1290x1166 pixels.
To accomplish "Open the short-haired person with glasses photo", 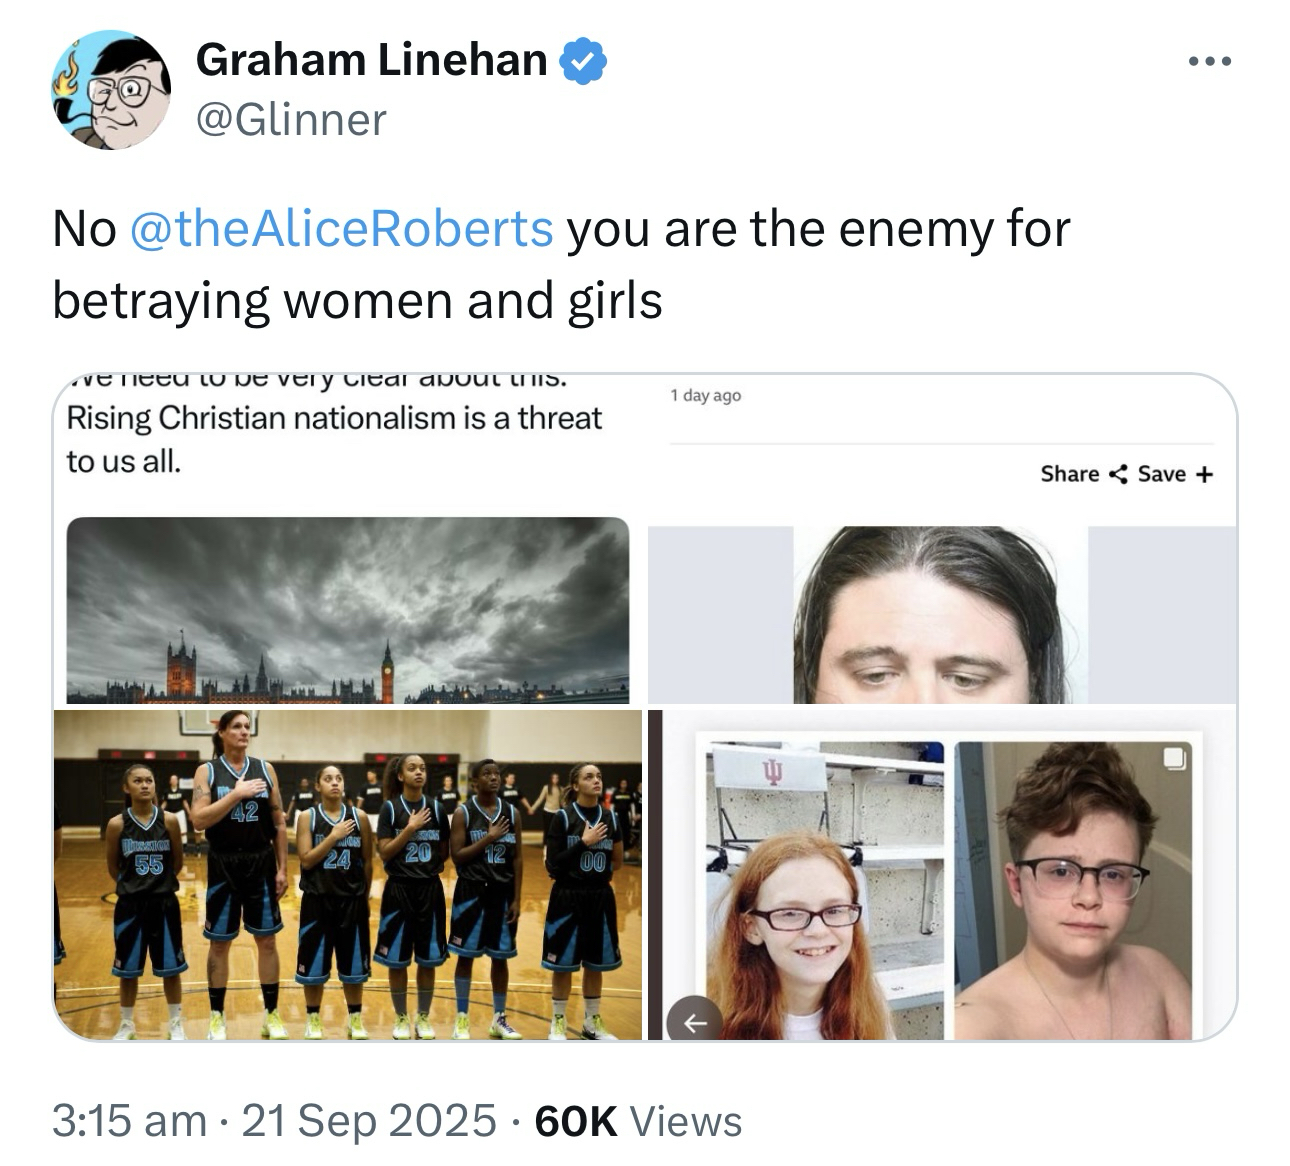I will pos(1074,890).
